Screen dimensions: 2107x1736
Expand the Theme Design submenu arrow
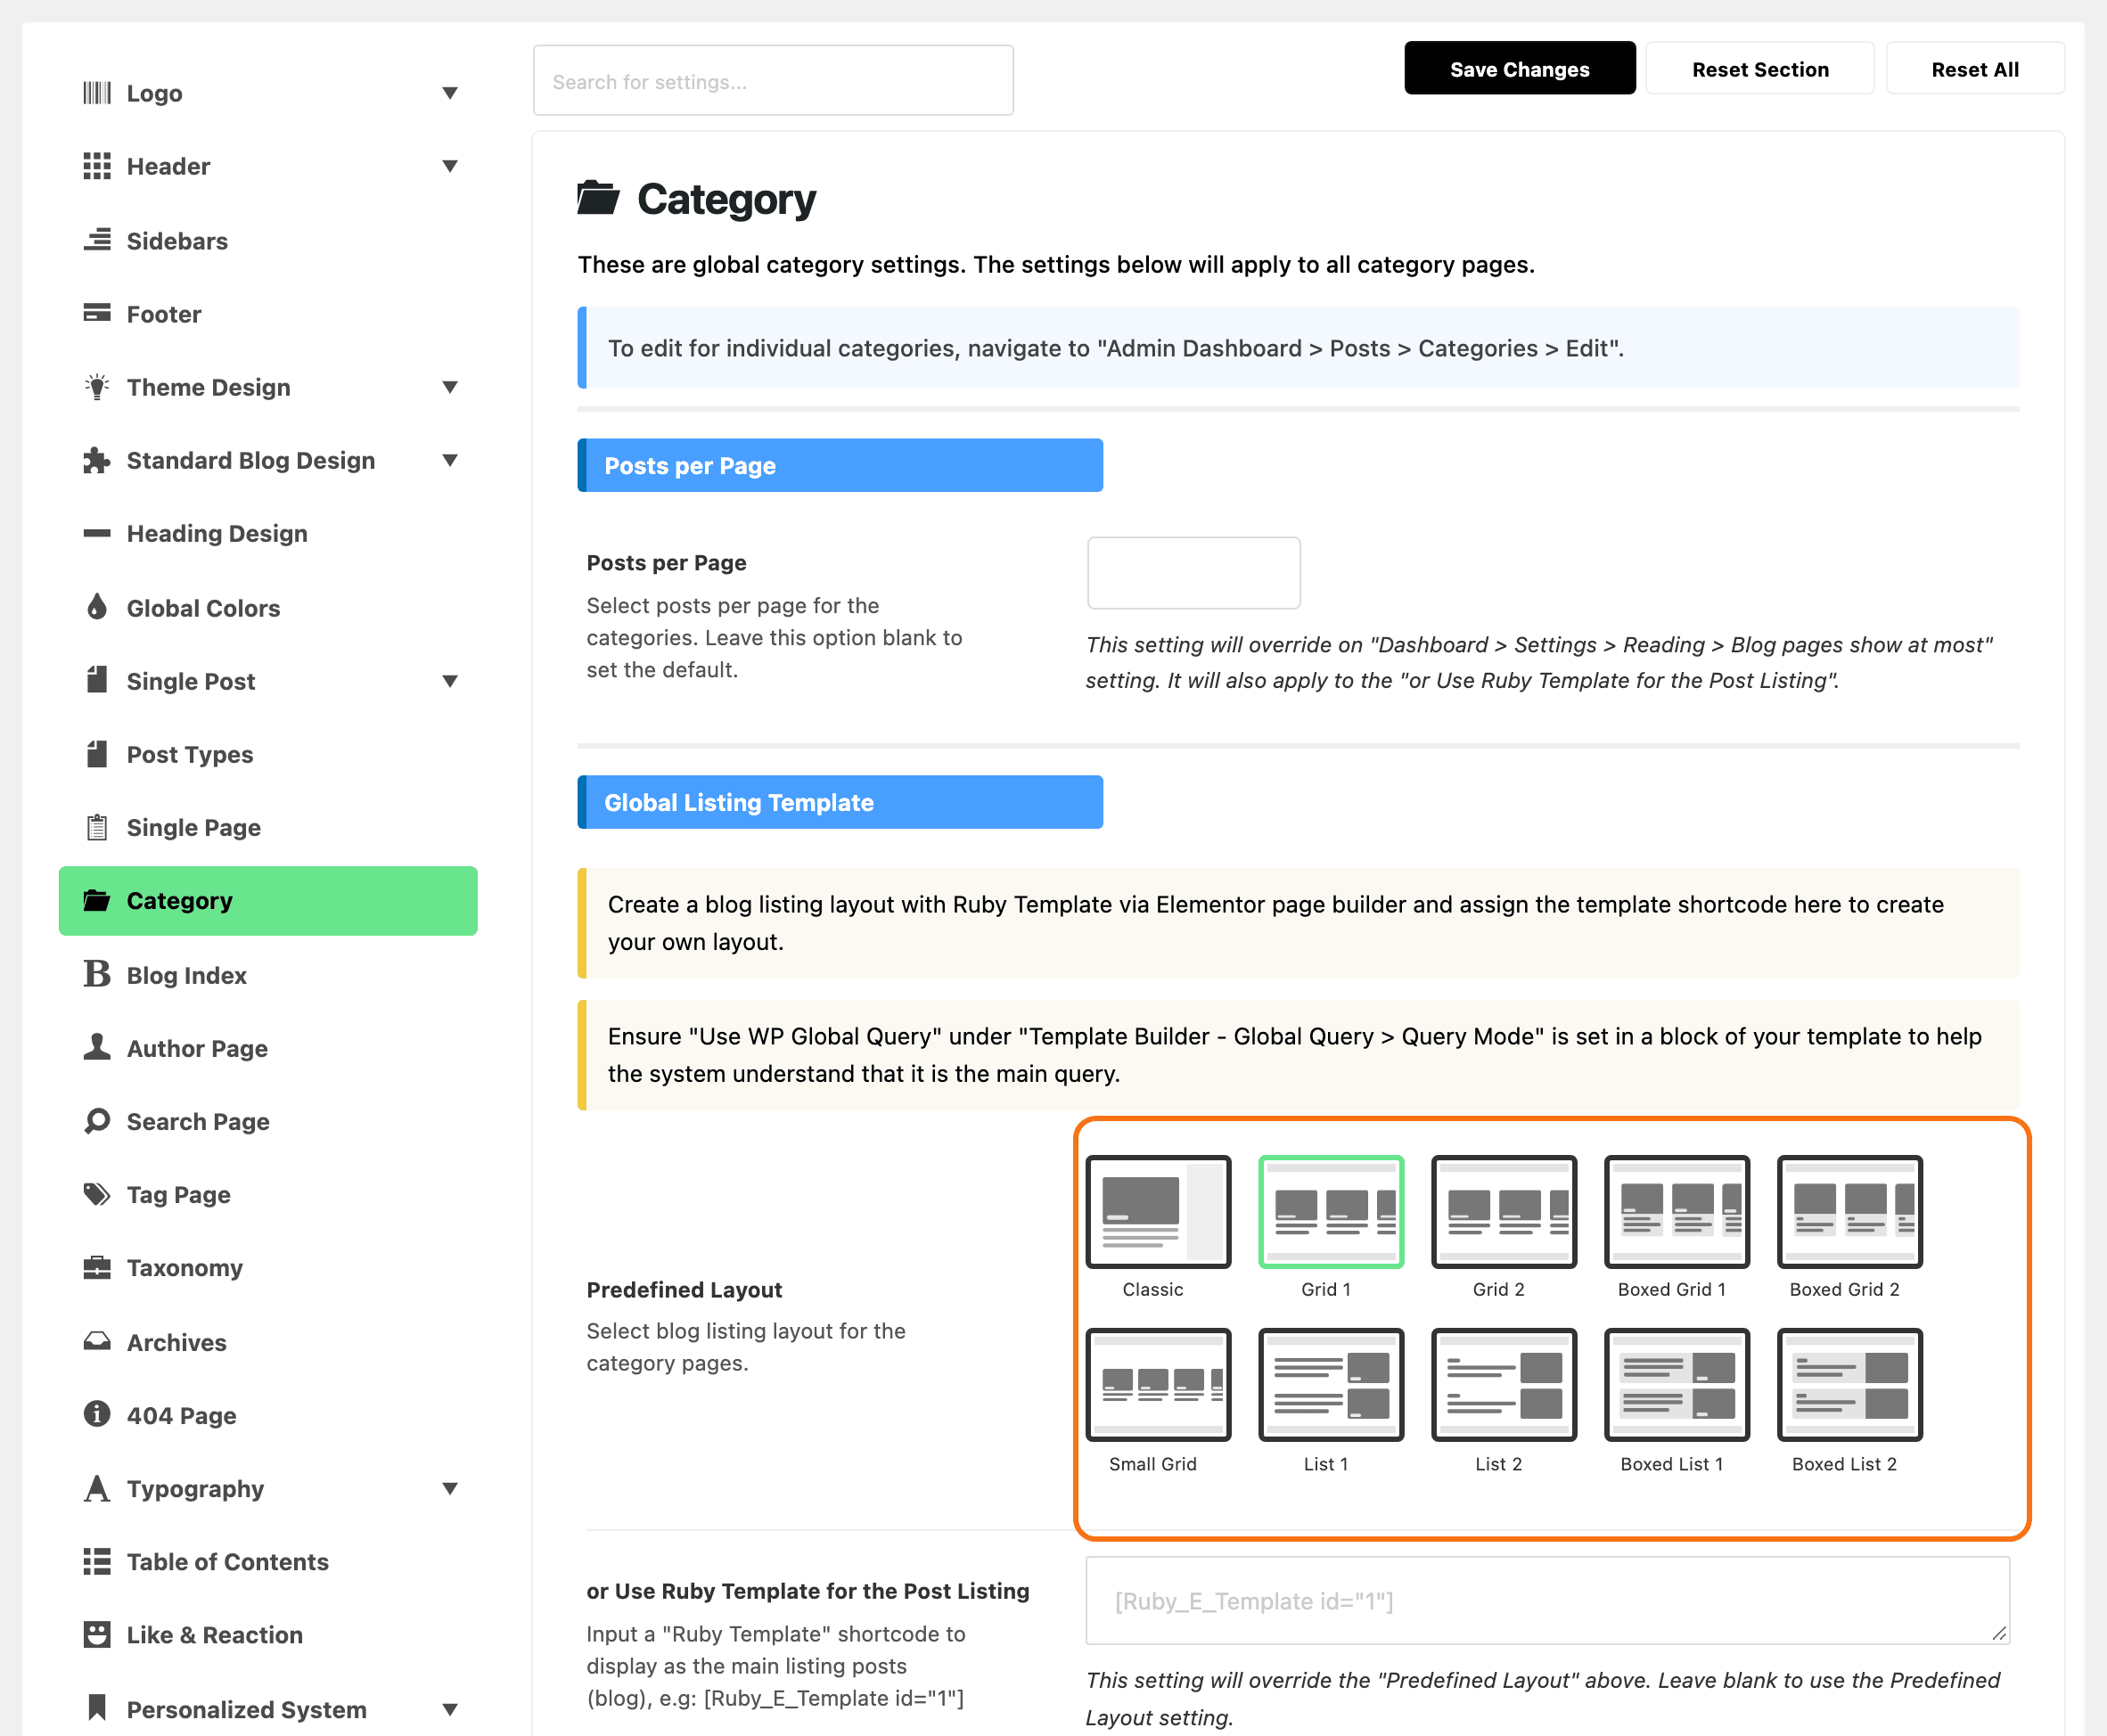pos(450,387)
